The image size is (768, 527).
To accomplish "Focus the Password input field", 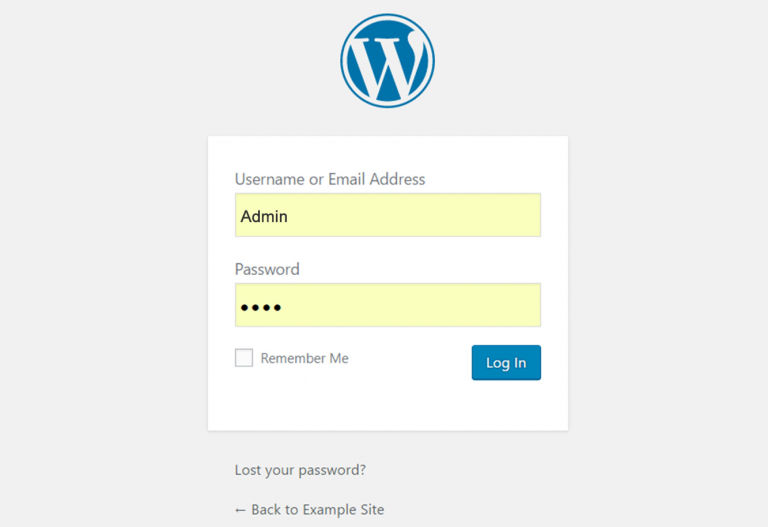I will click(x=388, y=305).
